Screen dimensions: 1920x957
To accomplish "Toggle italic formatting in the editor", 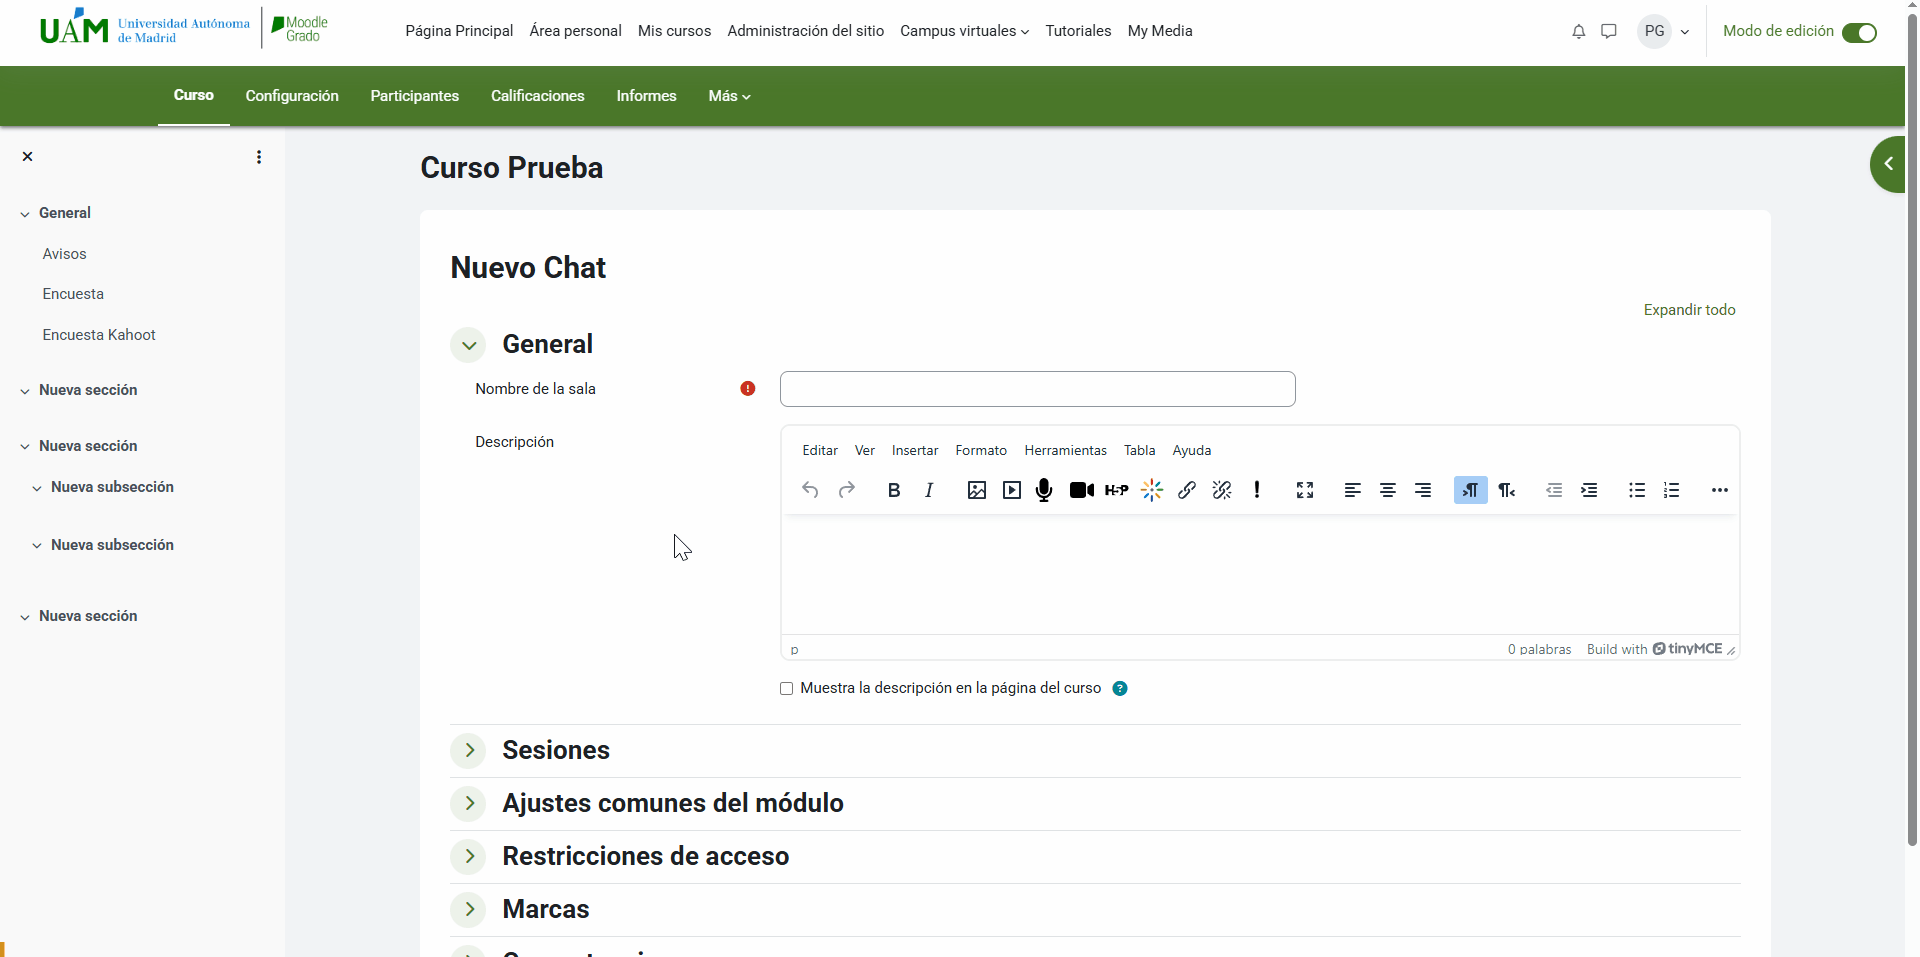I will point(929,490).
